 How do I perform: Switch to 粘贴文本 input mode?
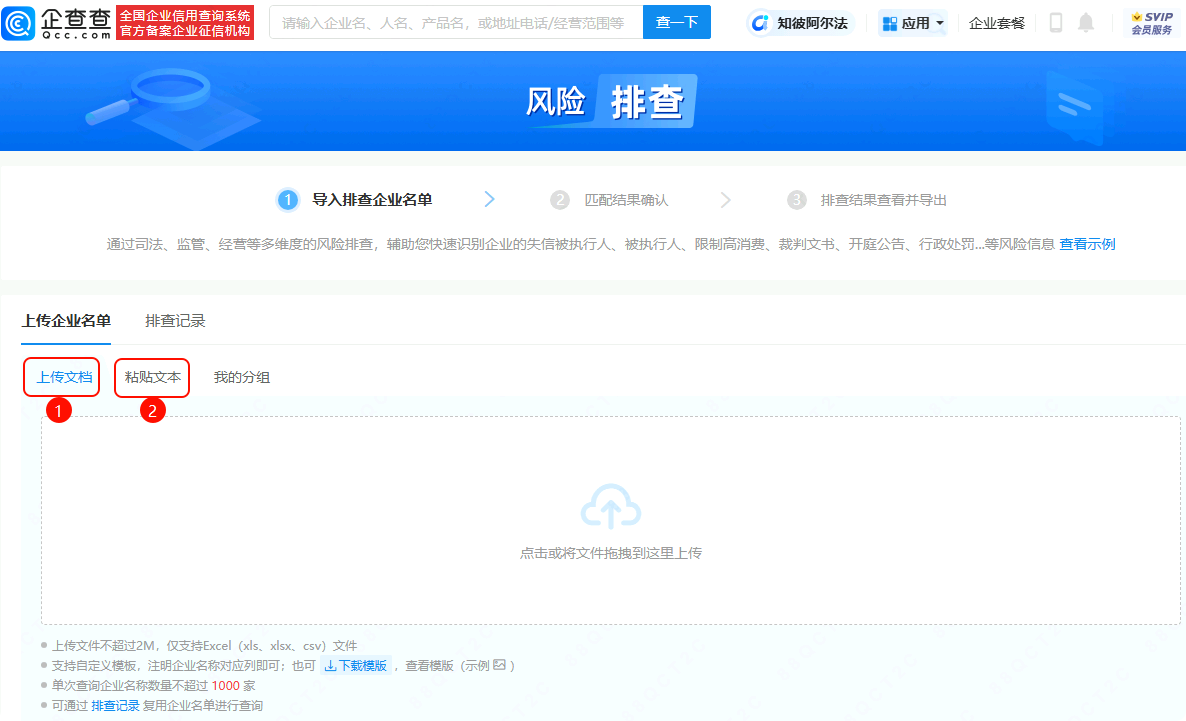153,377
